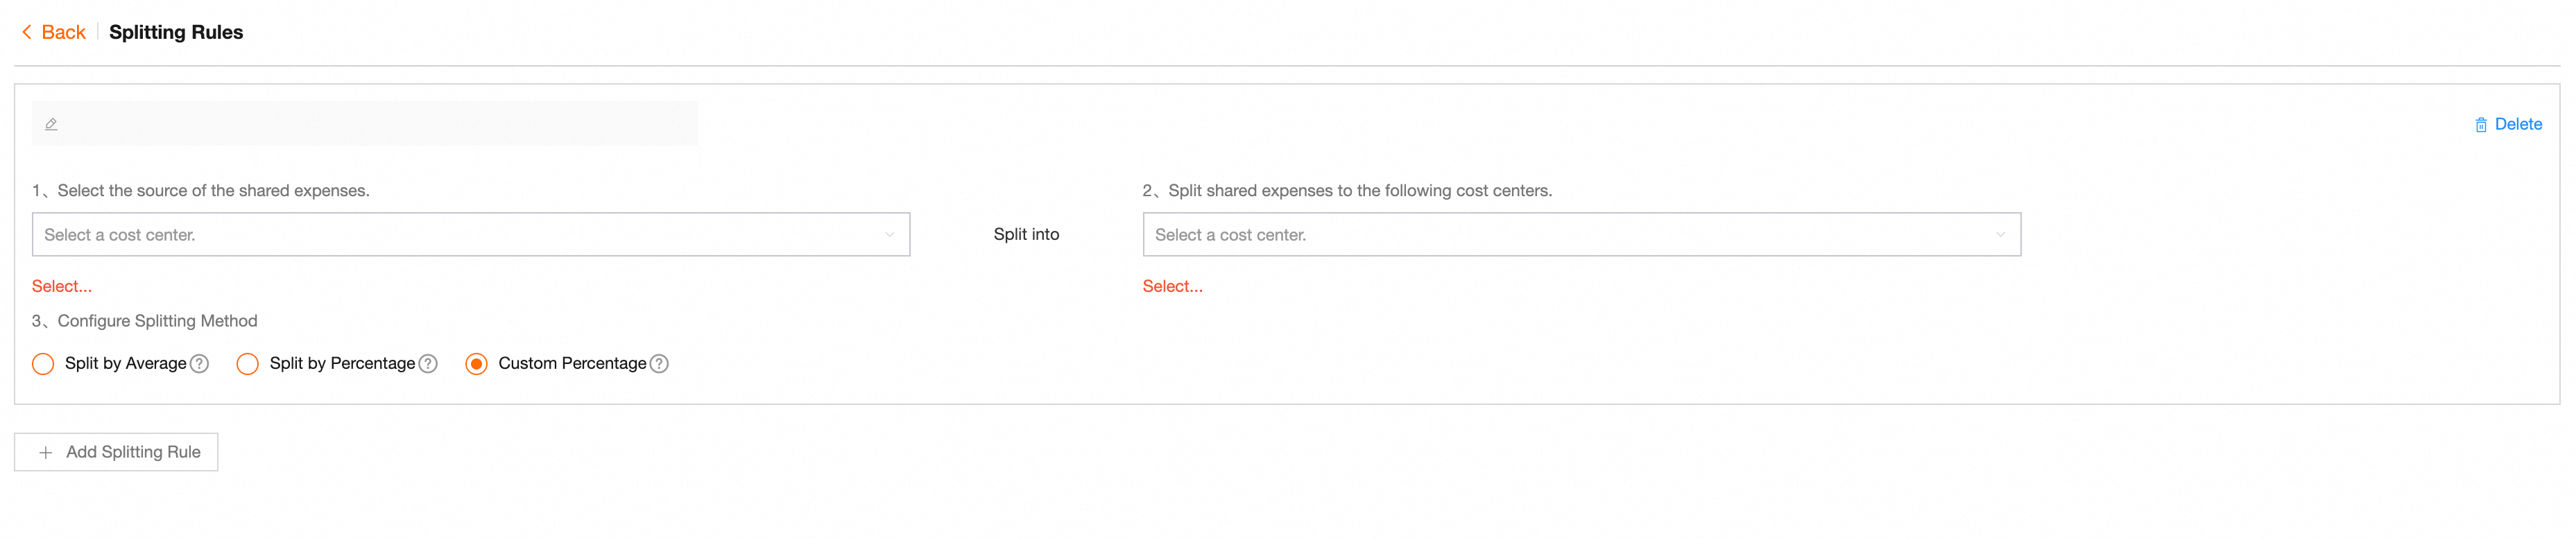Expand target cost center dropdown arrow
Image resolution: width=2576 pixels, height=538 pixels.
2000,234
